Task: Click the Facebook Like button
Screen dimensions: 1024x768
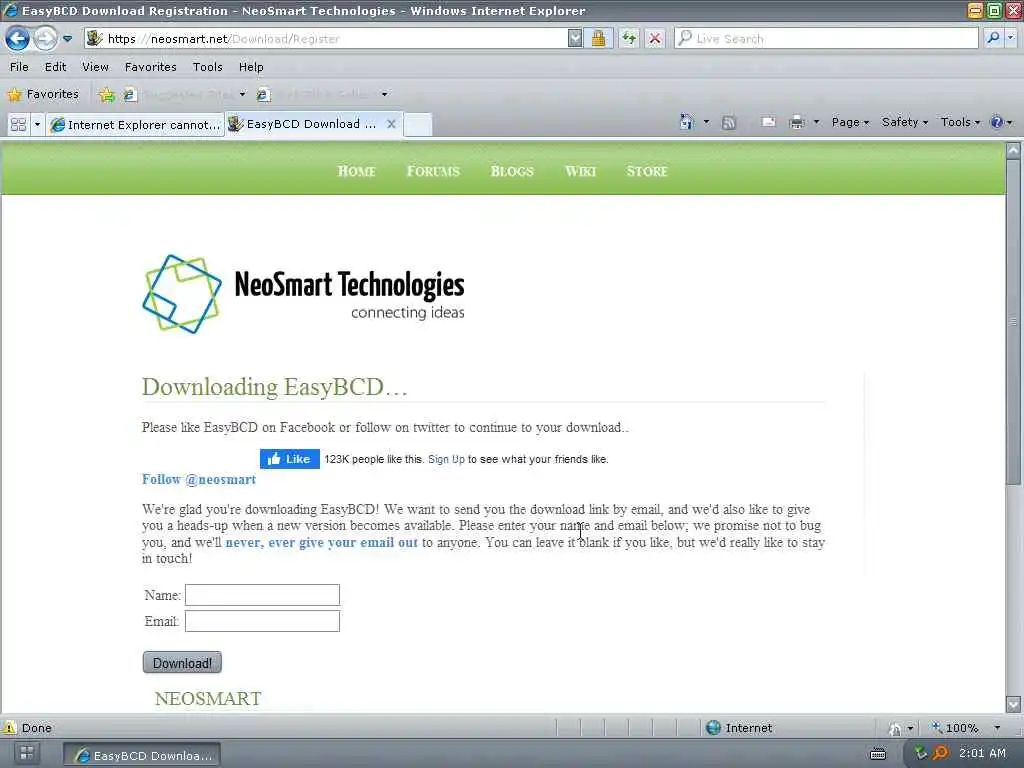Action: [289, 459]
